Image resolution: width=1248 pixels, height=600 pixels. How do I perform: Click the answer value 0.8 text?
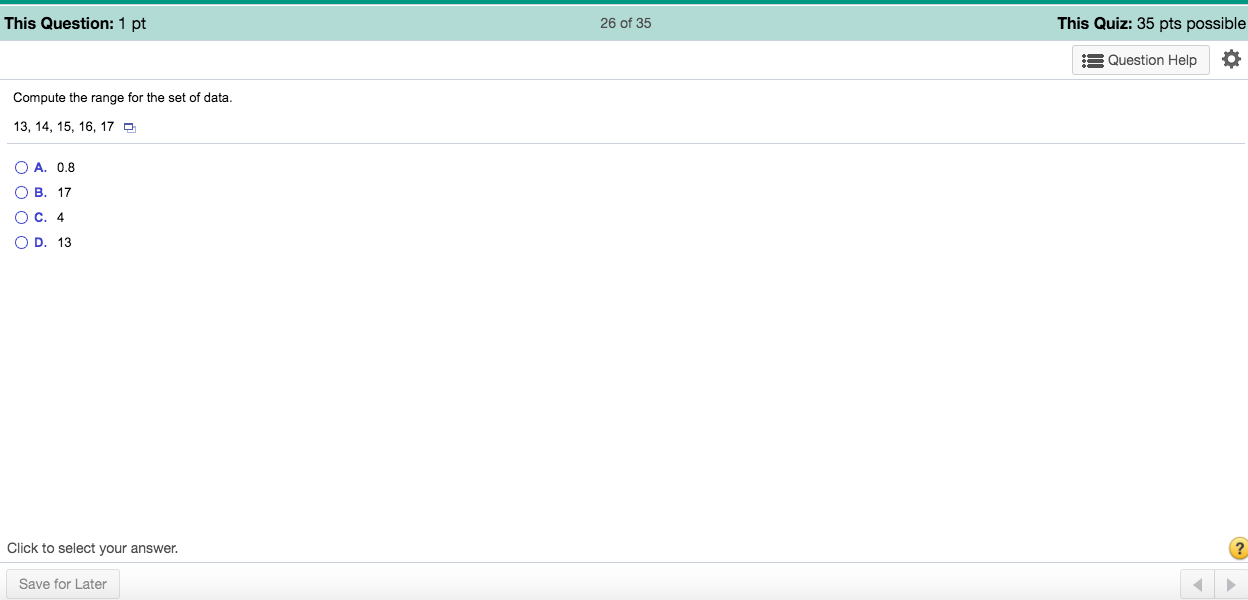coord(66,167)
